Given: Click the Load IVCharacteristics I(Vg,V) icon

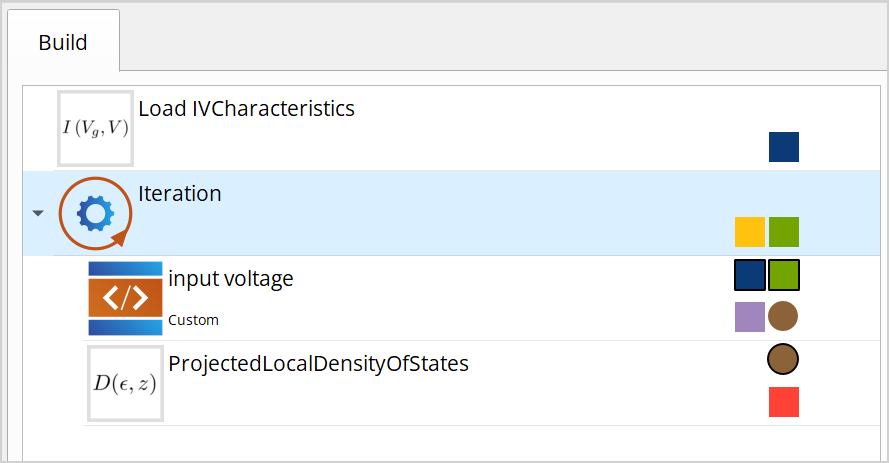Looking at the screenshot, I should point(95,128).
